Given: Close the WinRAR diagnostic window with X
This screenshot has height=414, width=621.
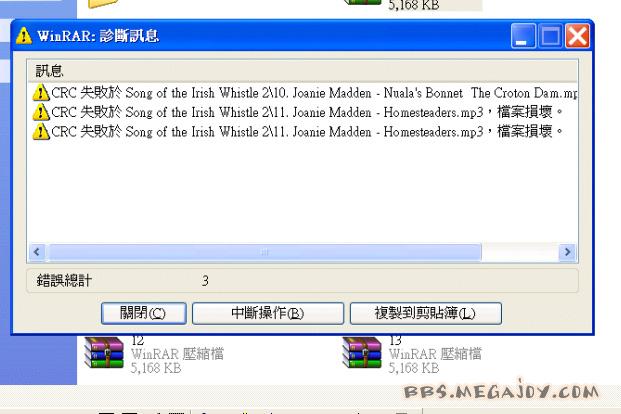Looking at the screenshot, I should pos(577,36).
